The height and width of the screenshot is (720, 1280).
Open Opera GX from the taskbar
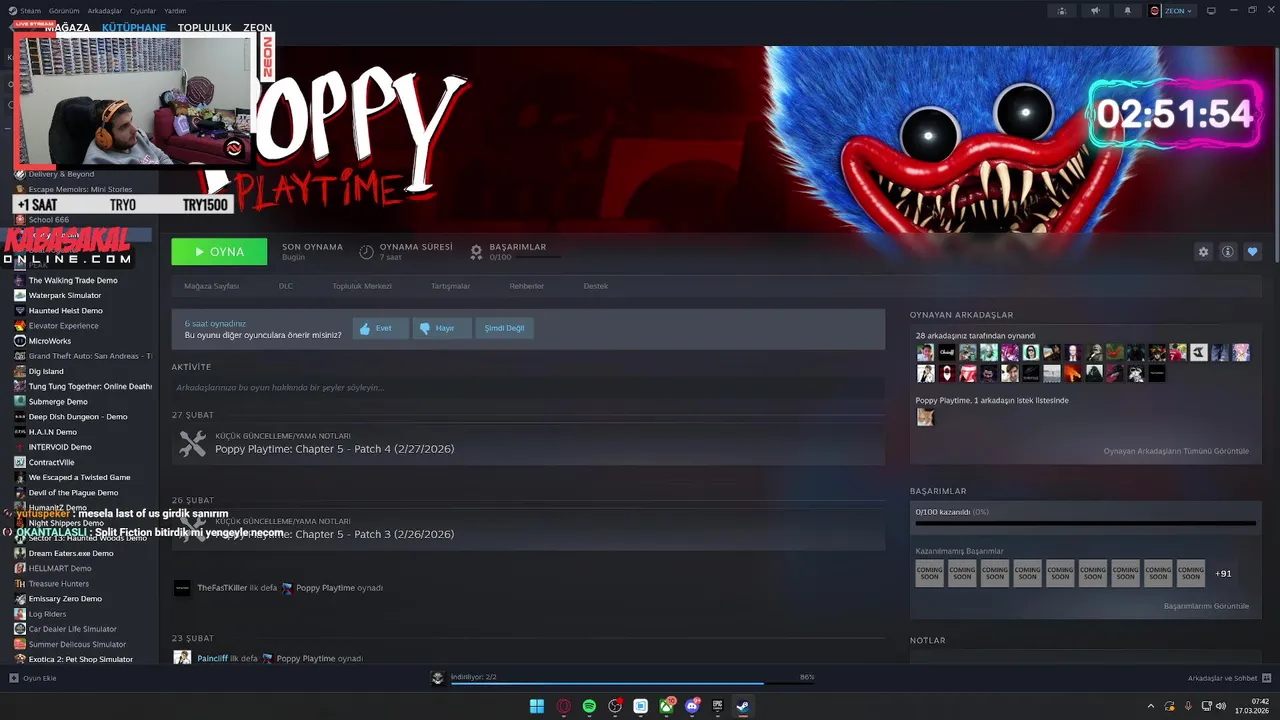tap(563, 706)
